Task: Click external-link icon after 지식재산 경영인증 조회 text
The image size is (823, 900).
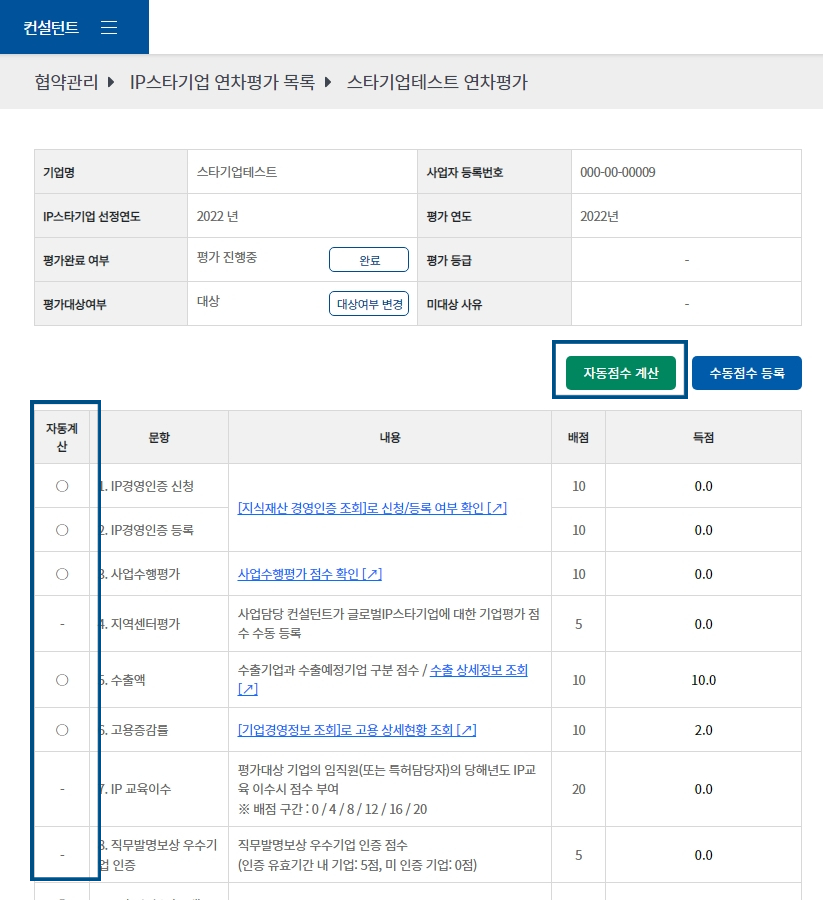Action: click(496, 508)
